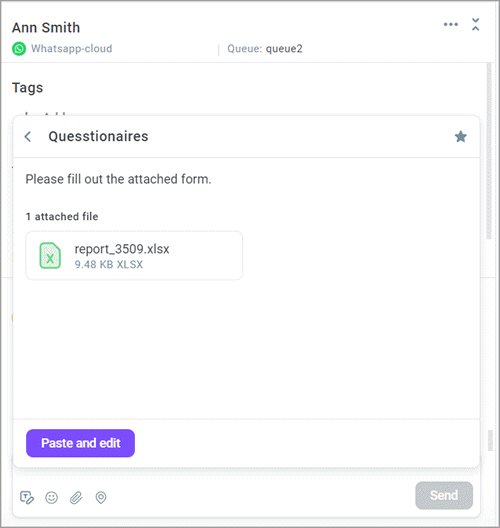Click the WhatsApp channel icon
500x528 pixels.
[x=19, y=49]
